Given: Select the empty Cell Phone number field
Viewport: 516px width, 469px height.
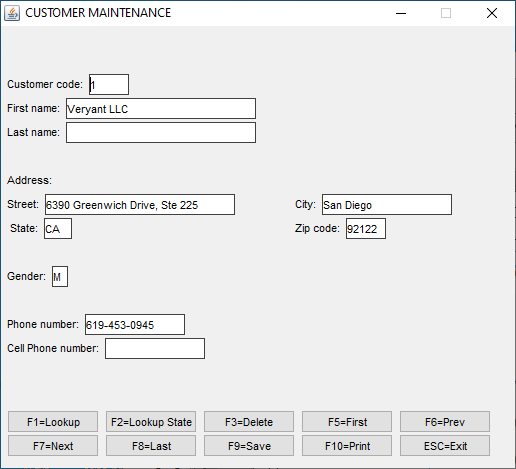Looking at the screenshot, I should click(155, 349).
